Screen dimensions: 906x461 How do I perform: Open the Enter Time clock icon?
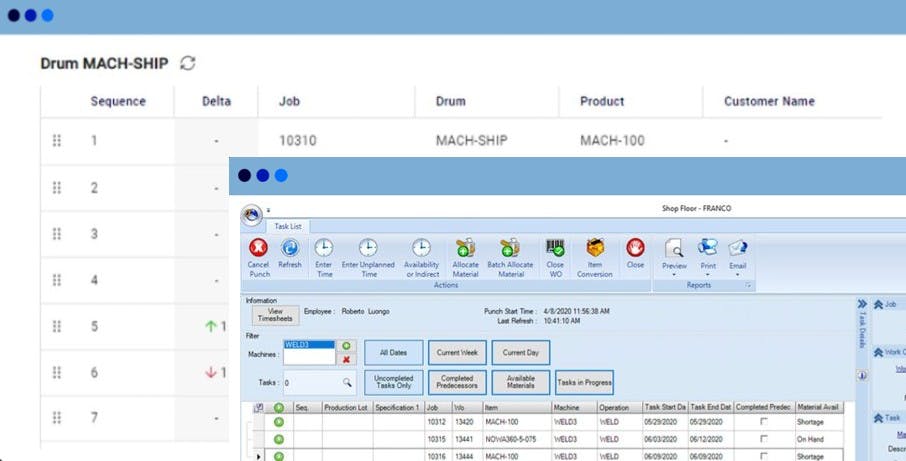coord(324,248)
